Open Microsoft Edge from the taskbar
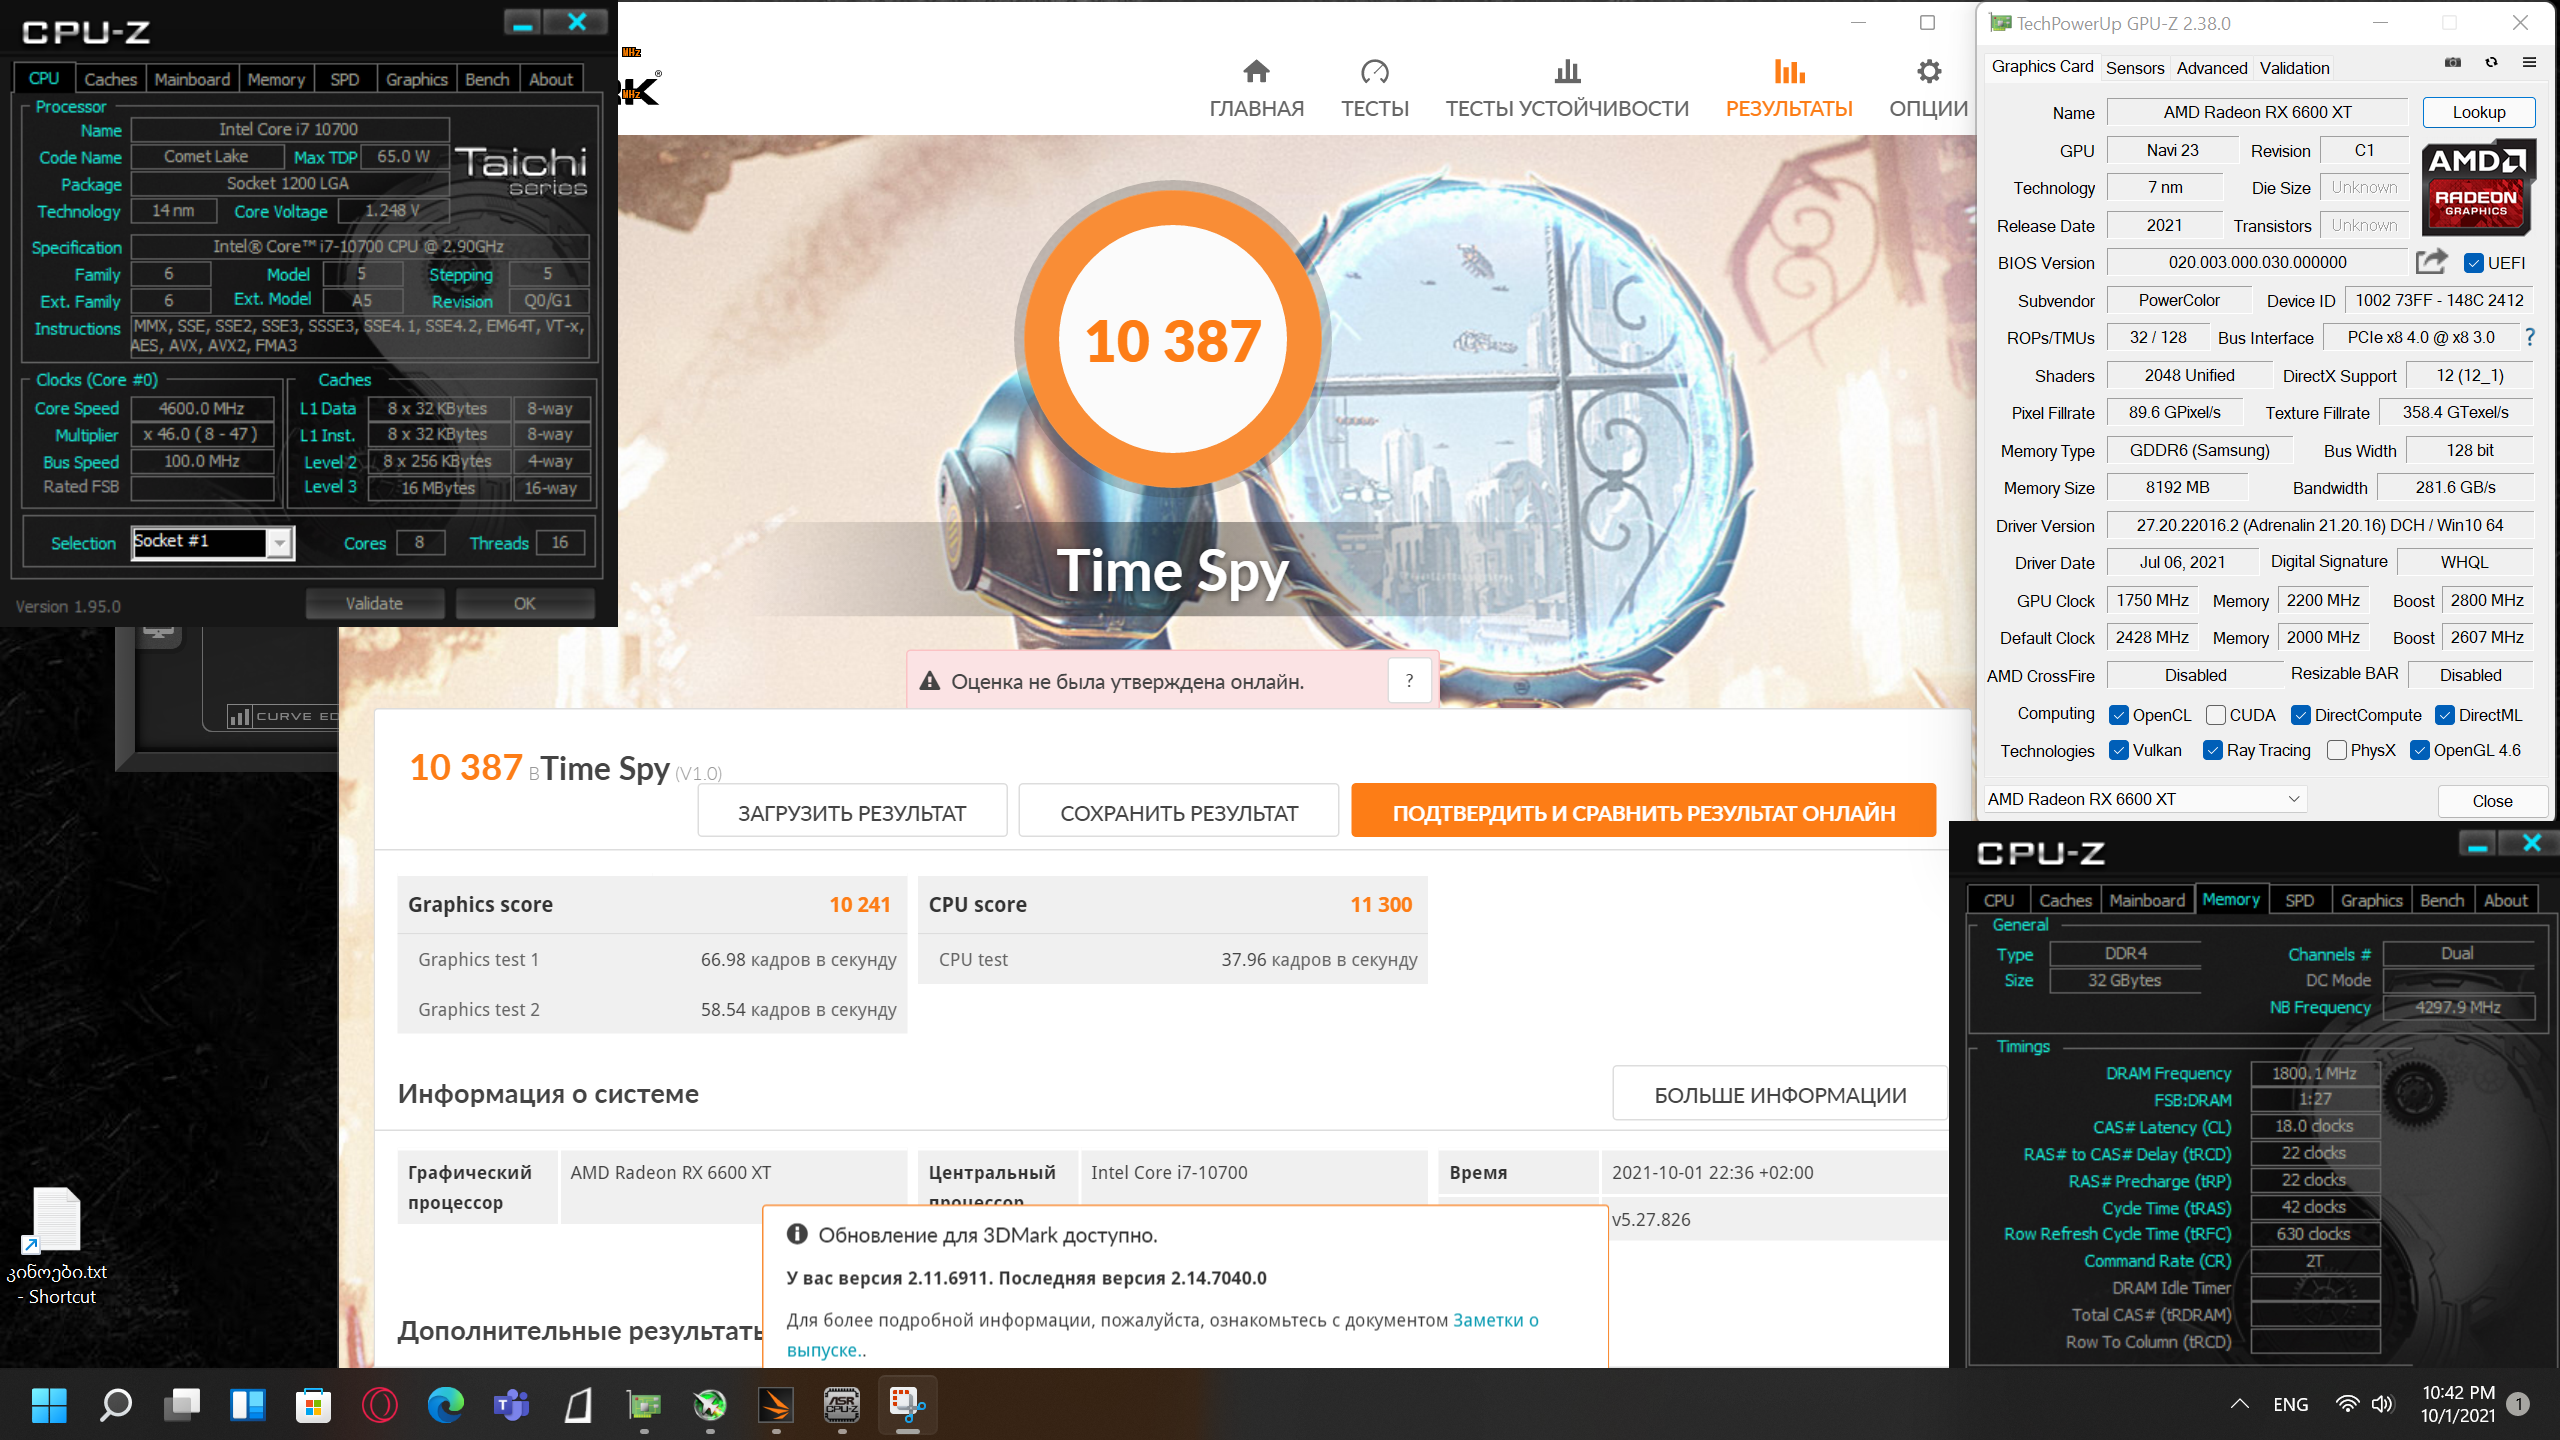 click(x=446, y=1405)
